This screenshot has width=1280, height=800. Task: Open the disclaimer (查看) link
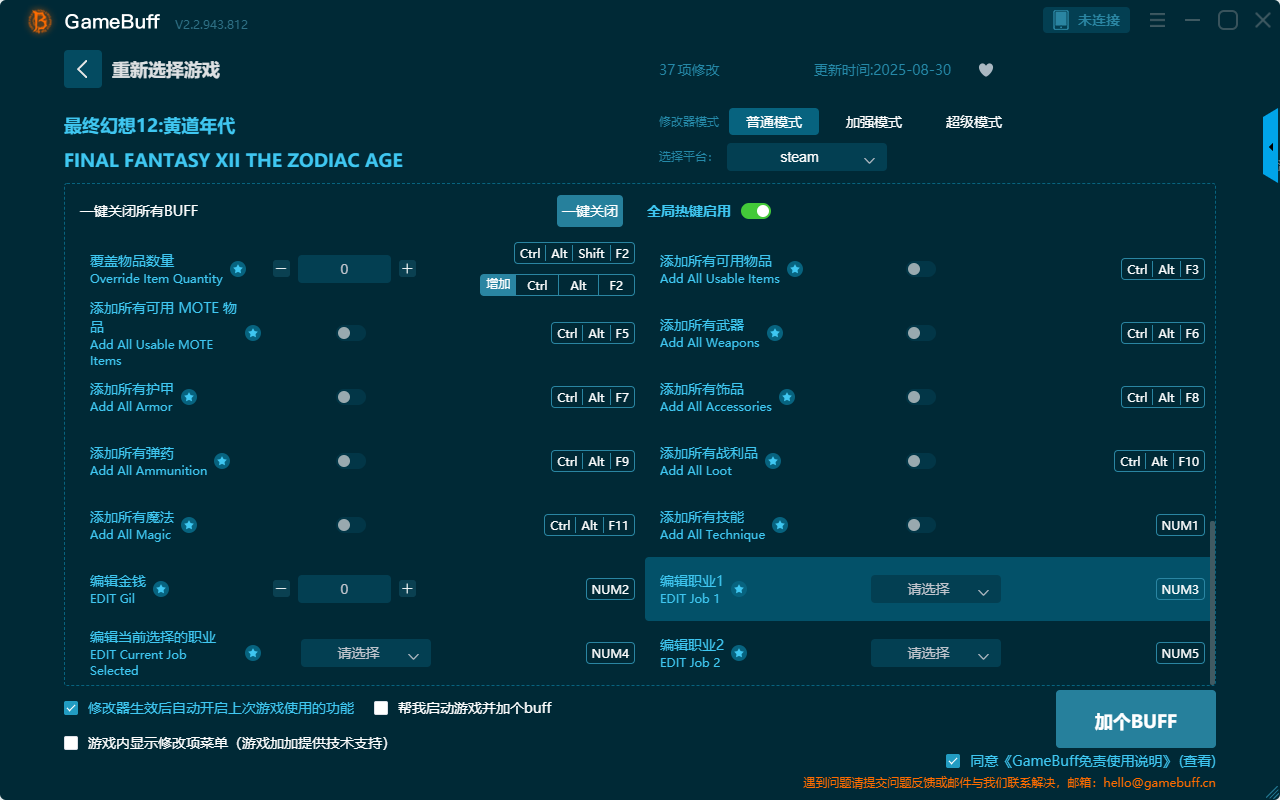coord(1198,761)
